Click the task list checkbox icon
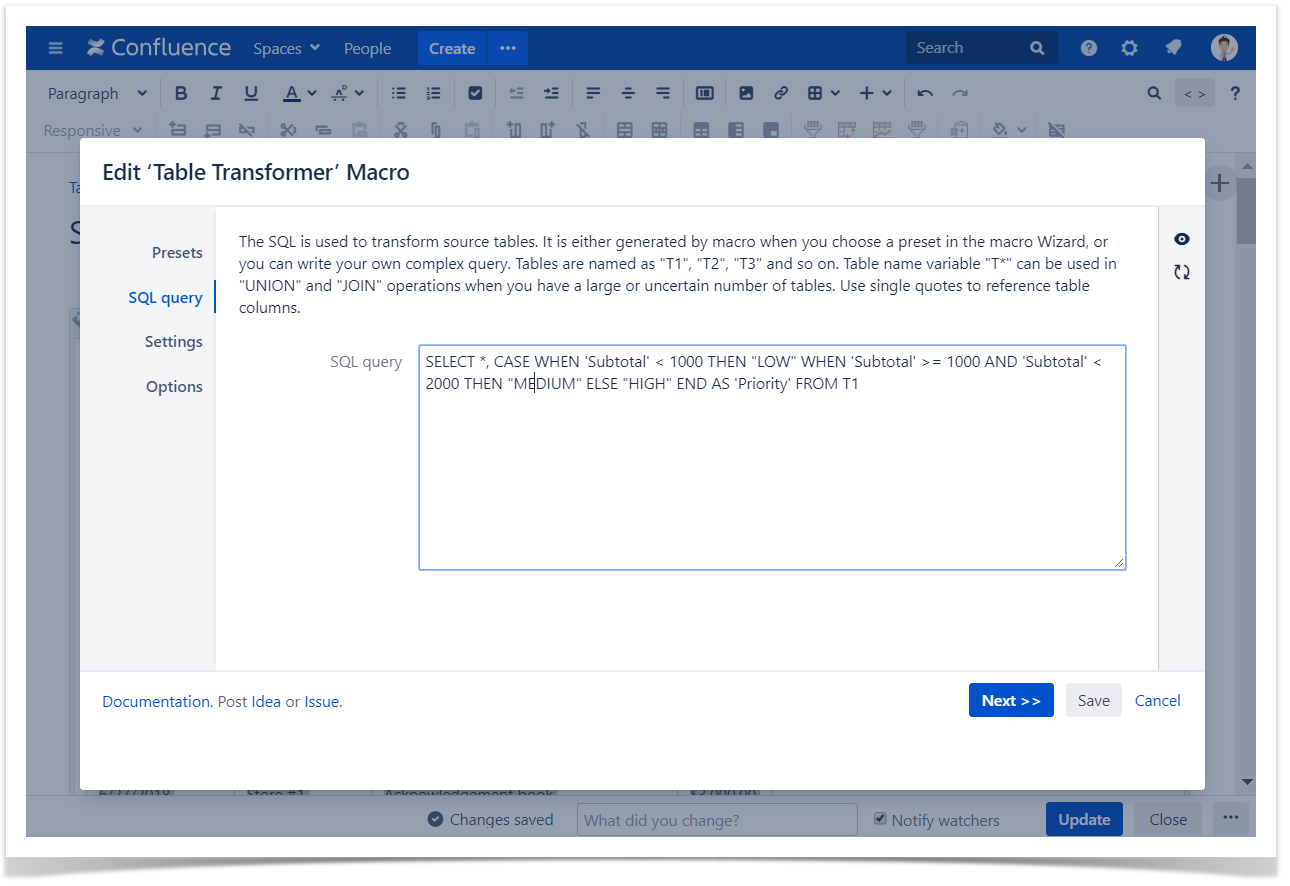The width and height of the screenshot is (1290, 886). click(x=475, y=93)
